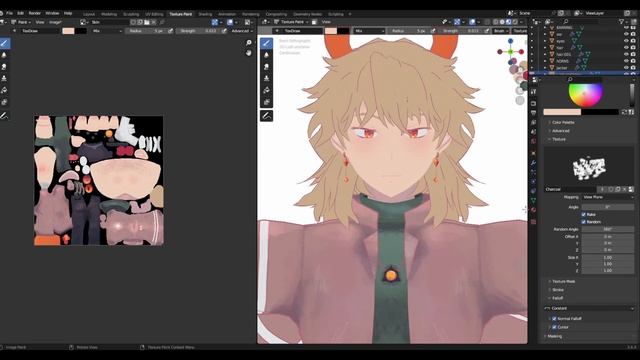Toggle the Color checkbox under Normal Falloff
The height and width of the screenshot is (360, 640).
554,327
